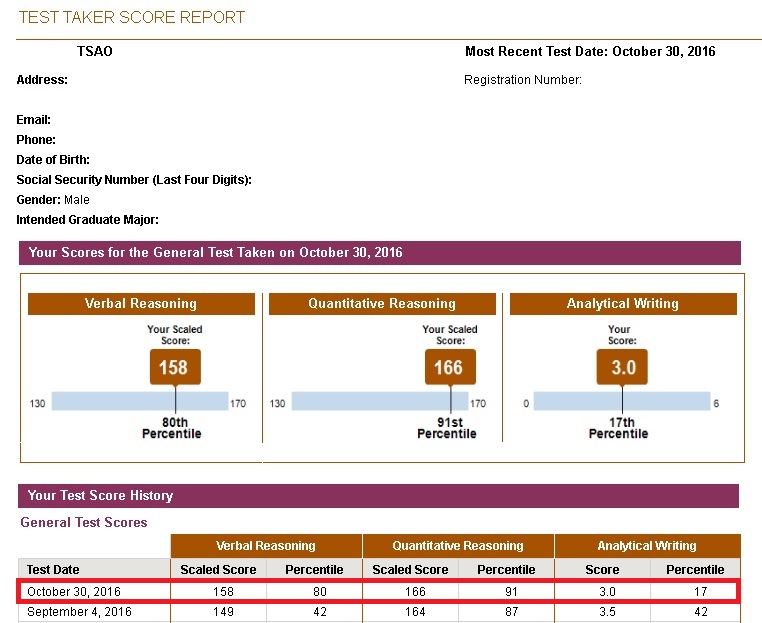Image resolution: width=762 pixels, height=623 pixels.
Task: Click the 149 verbal score table cell
Action: 224,612
